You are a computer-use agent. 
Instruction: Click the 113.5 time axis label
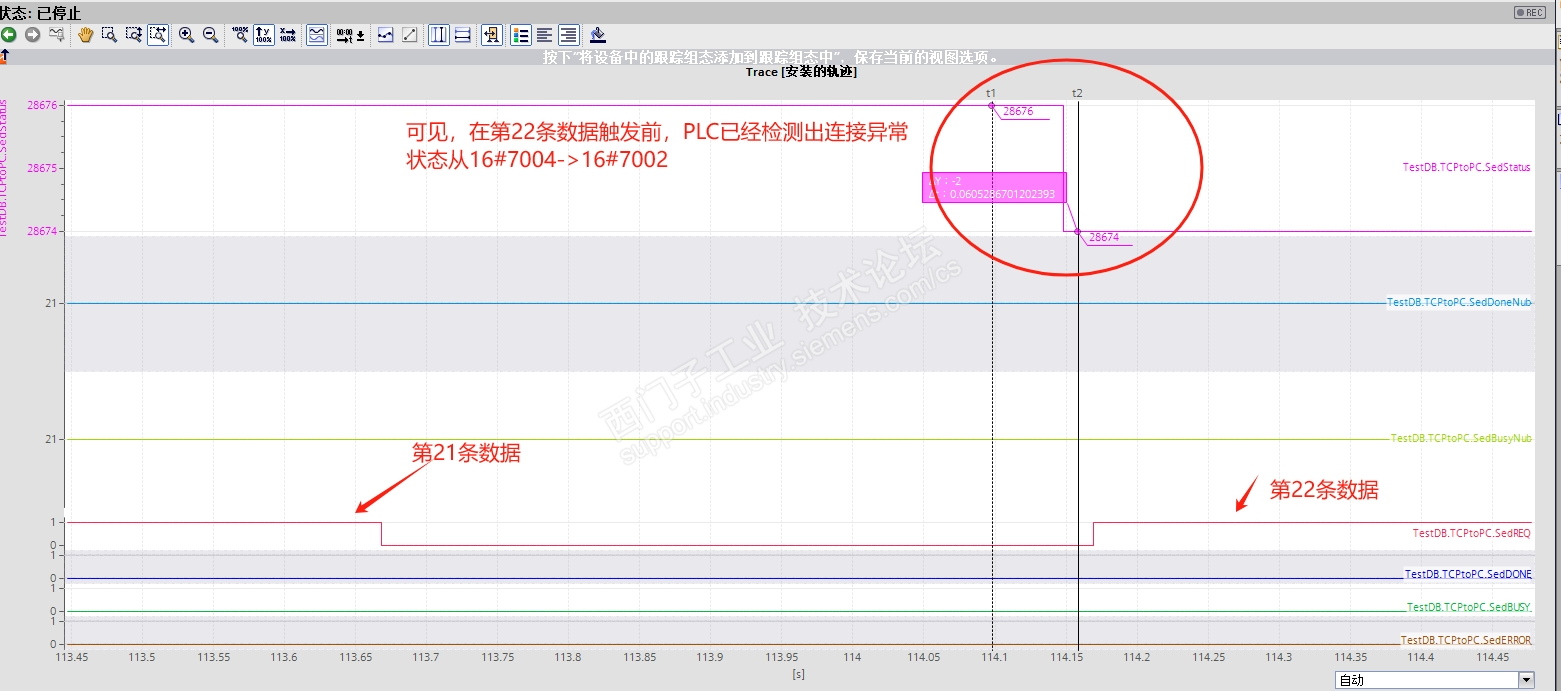143,657
